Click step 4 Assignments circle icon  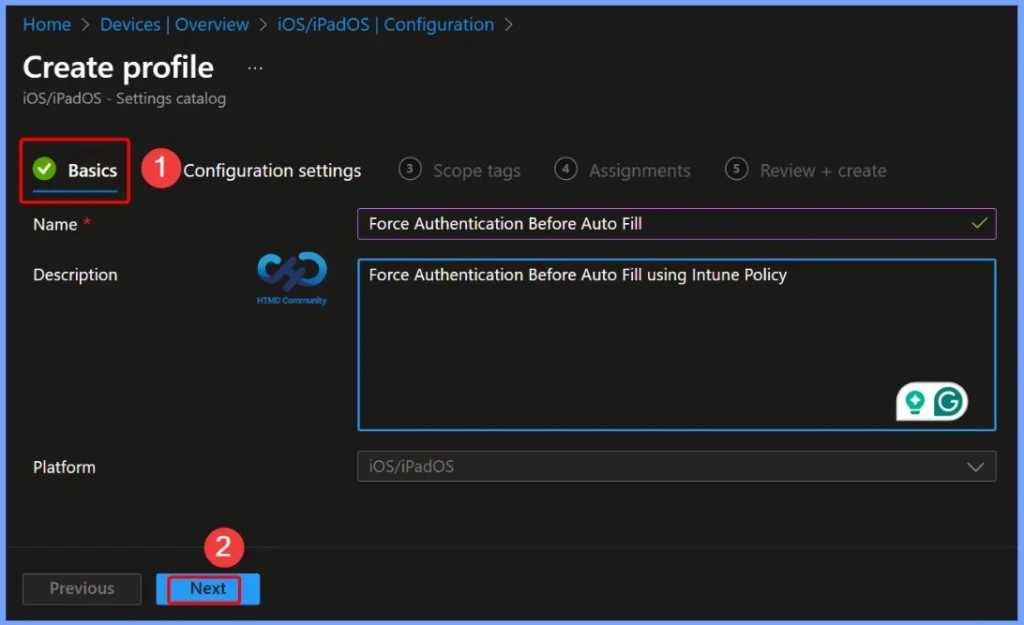566,170
